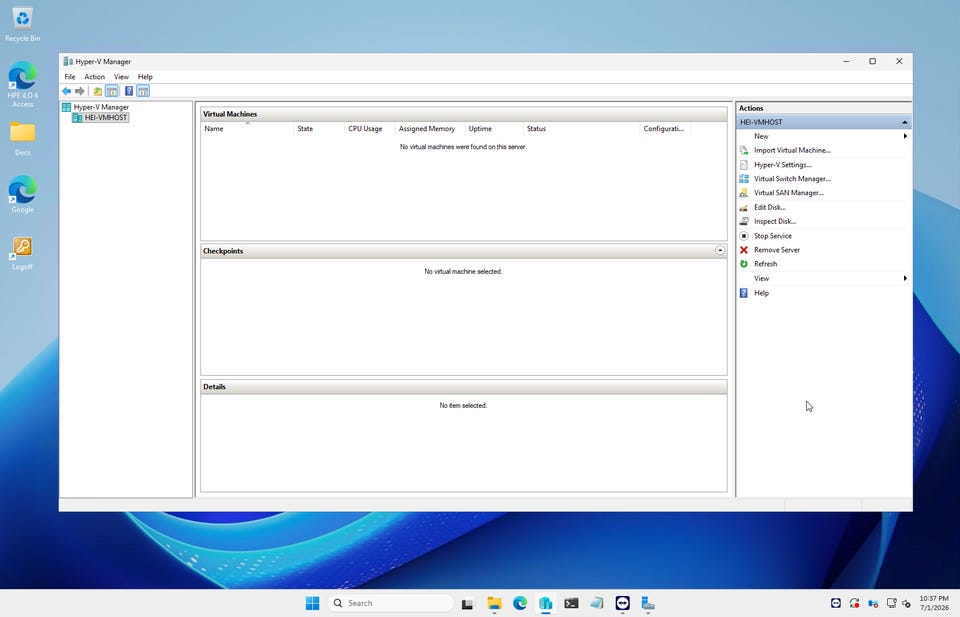Click the Virtual Switch Manager icon

(x=744, y=179)
